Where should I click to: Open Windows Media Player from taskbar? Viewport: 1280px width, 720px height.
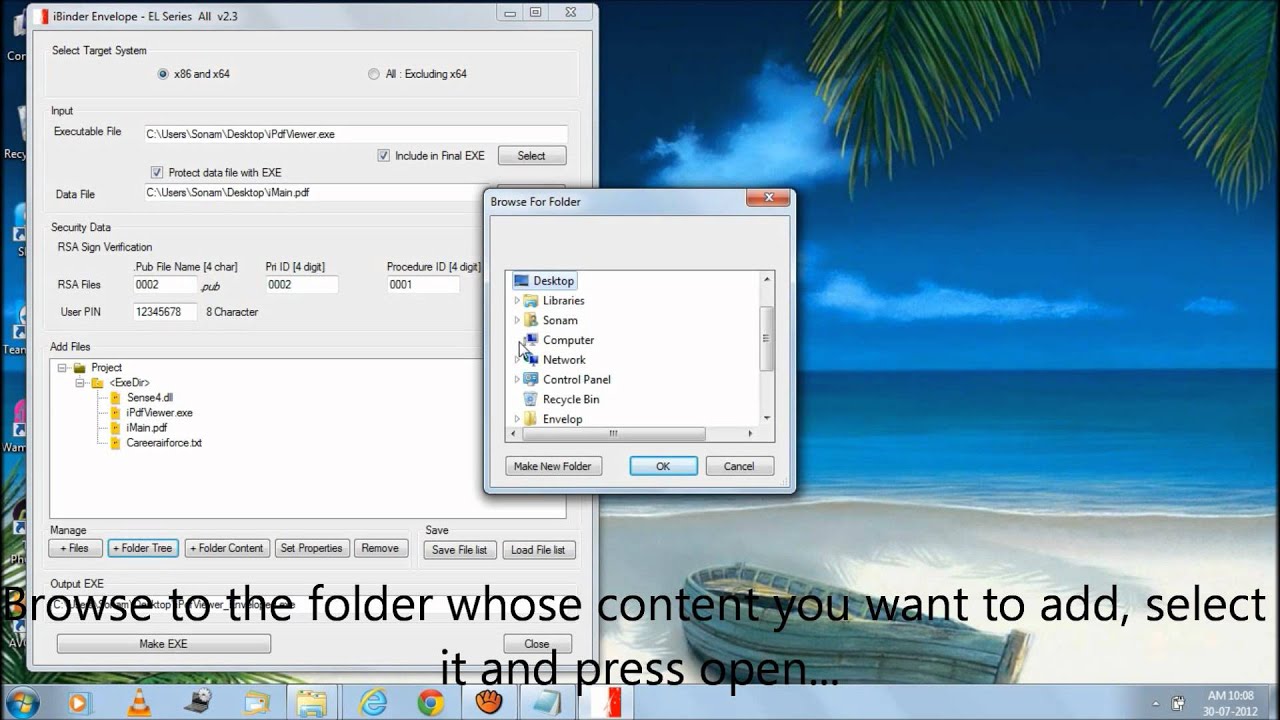pos(79,703)
